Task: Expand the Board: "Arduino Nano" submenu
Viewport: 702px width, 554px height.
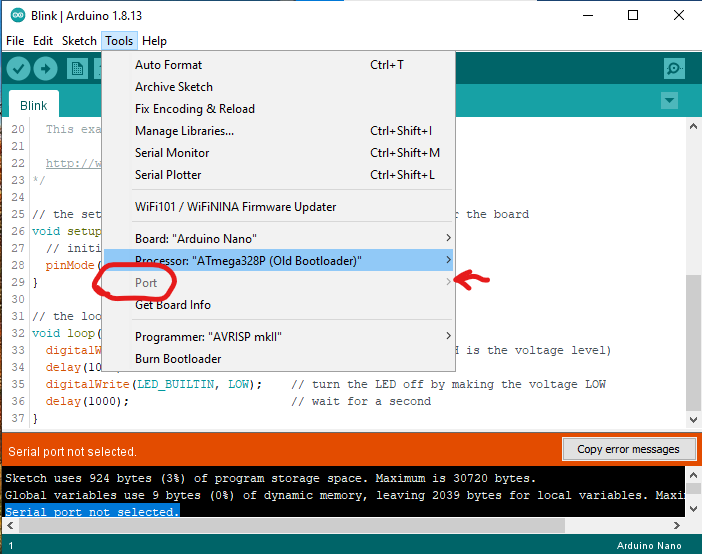Action: coord(278,239)
